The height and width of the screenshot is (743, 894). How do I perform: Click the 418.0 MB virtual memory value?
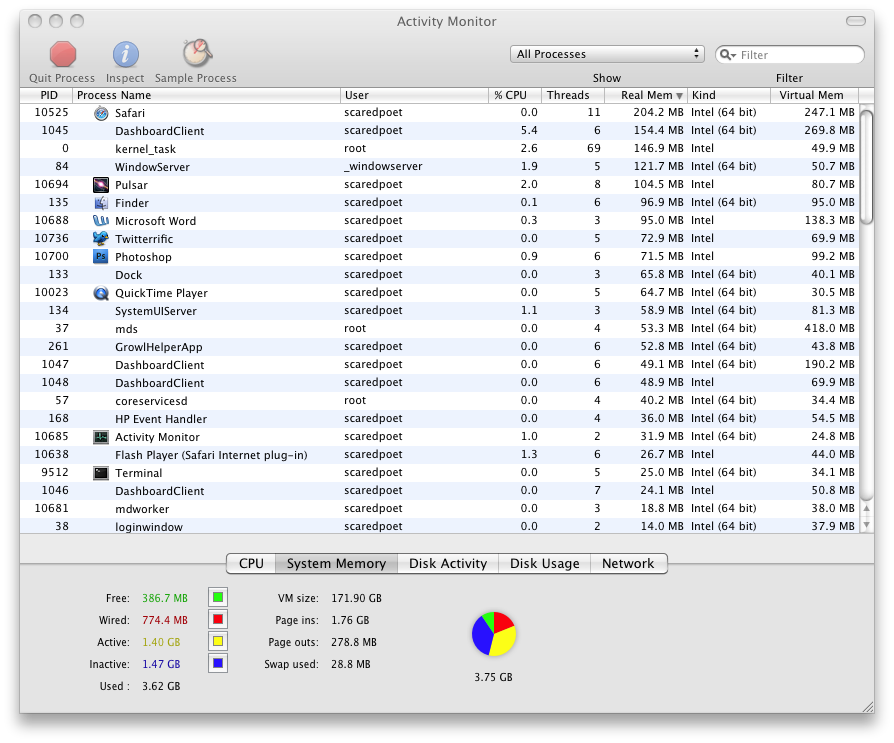coord(830,328)
